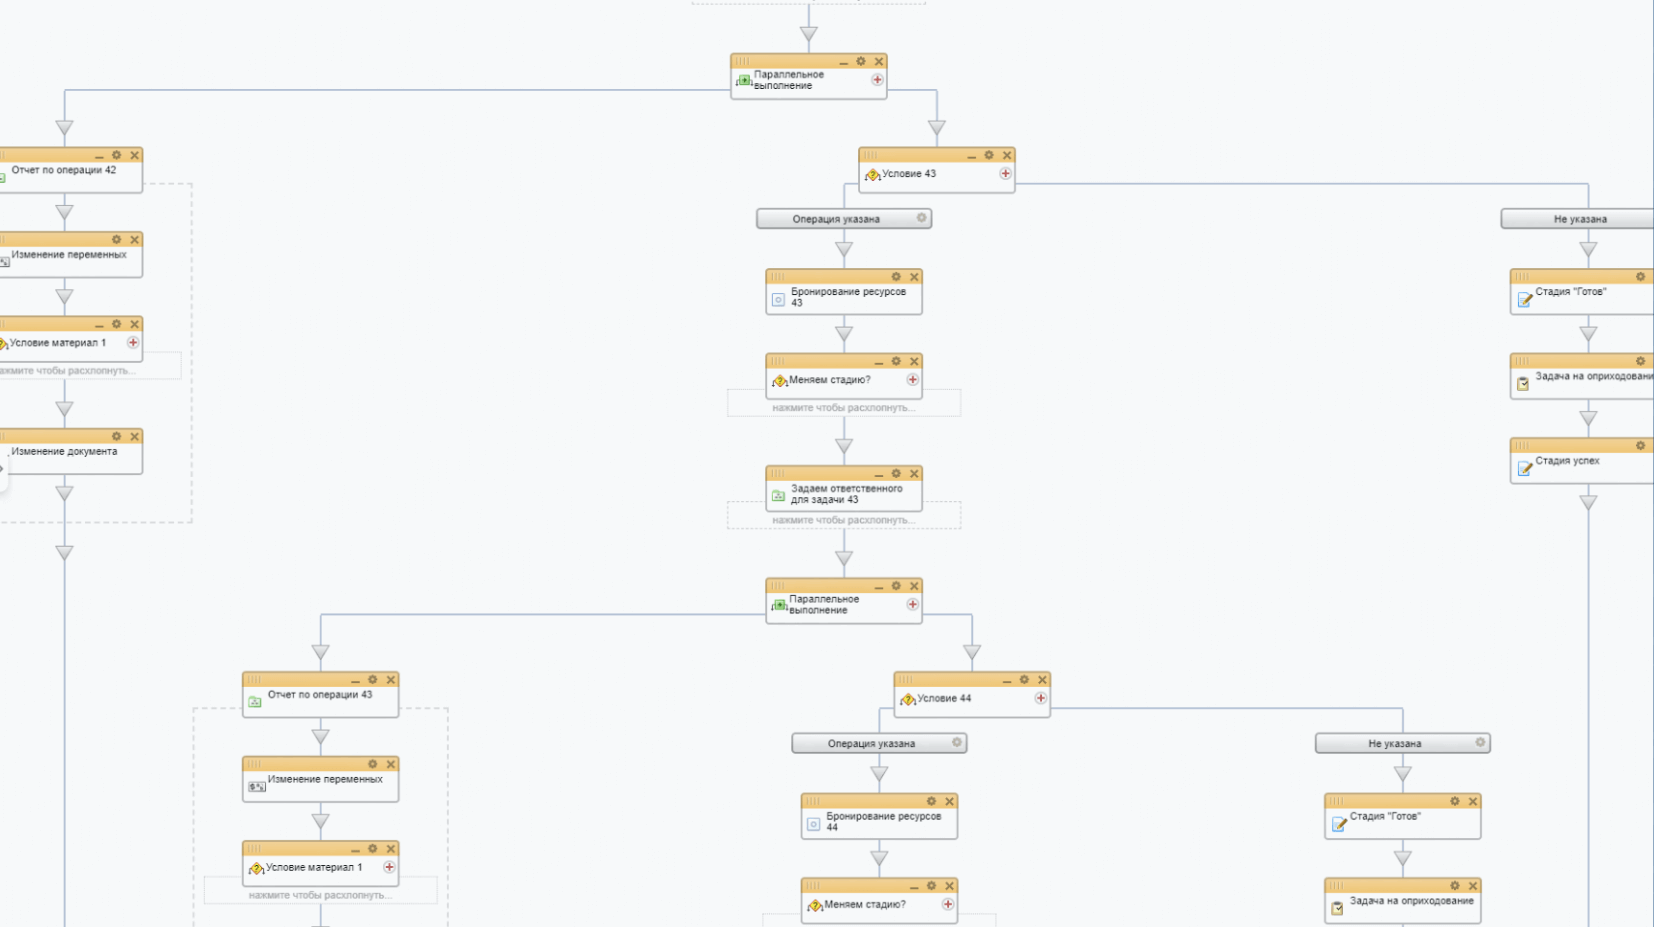
Task: Add branch with plus on top Параллельное выполнение
Action: 877,80
